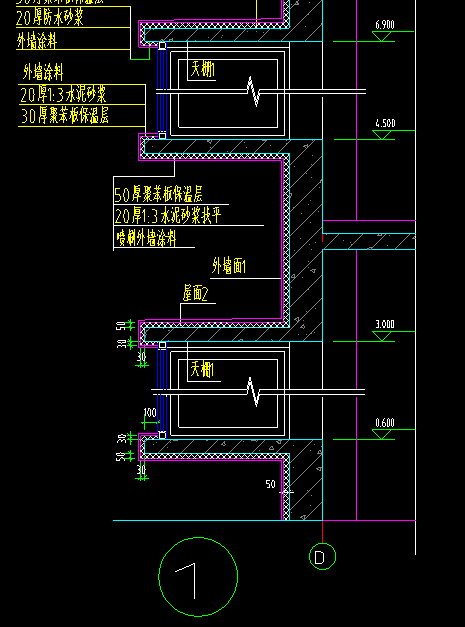465x627 pixels.
Task: Select the 6.900 elevation value
Action: pyautogui.click(x=385, y=25)
